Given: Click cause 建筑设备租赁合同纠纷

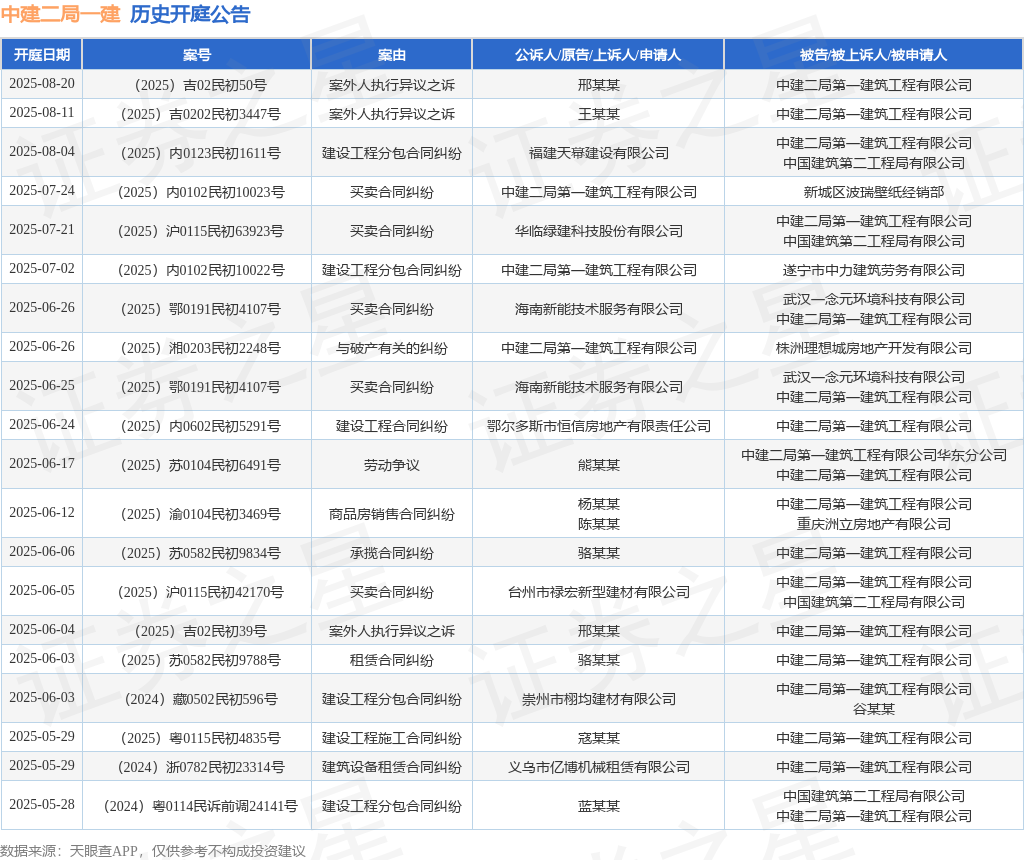Looking at the screenshot, I should pyautogui.click(x=392, y=767).
